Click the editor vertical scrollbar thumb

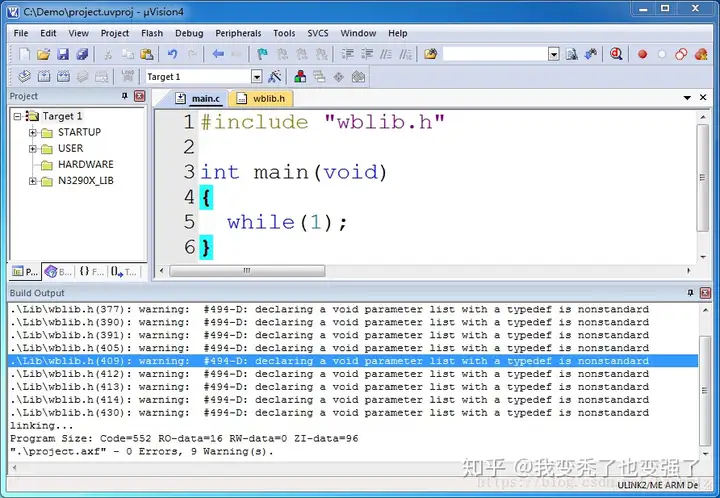point(703,177)
